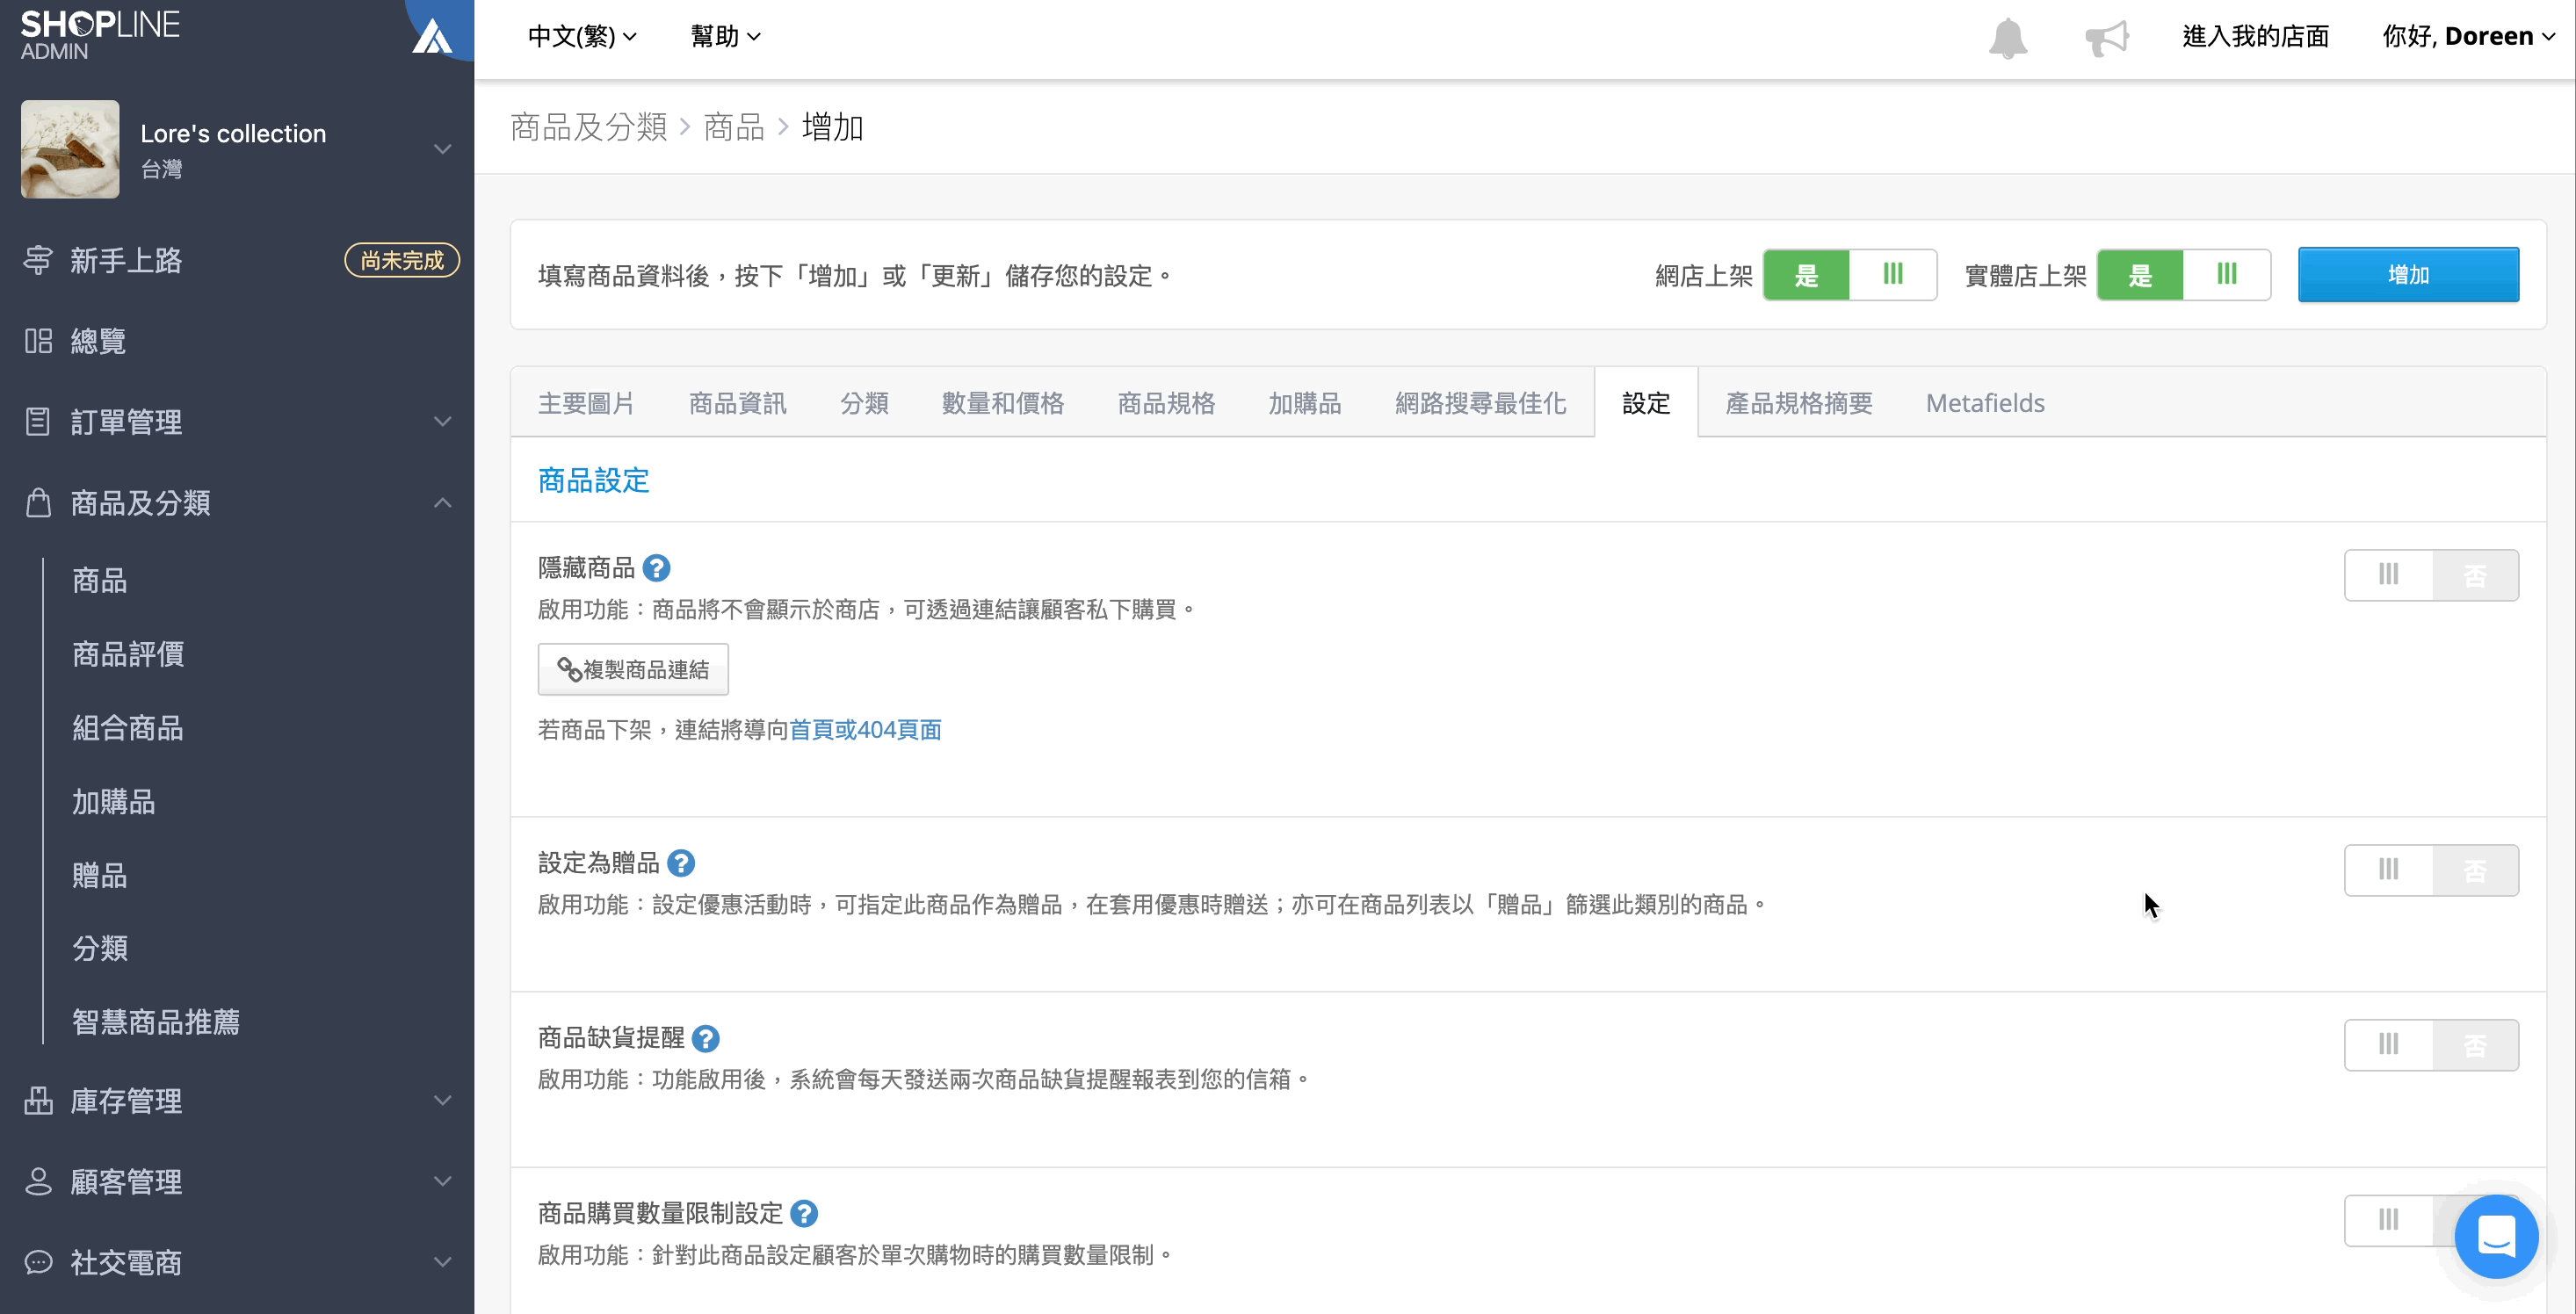Open 智慧商品推薦 in the sidebar
Image resolution: width=2576 pixels, height=1314 pixels.
[x=156, y=1022]
